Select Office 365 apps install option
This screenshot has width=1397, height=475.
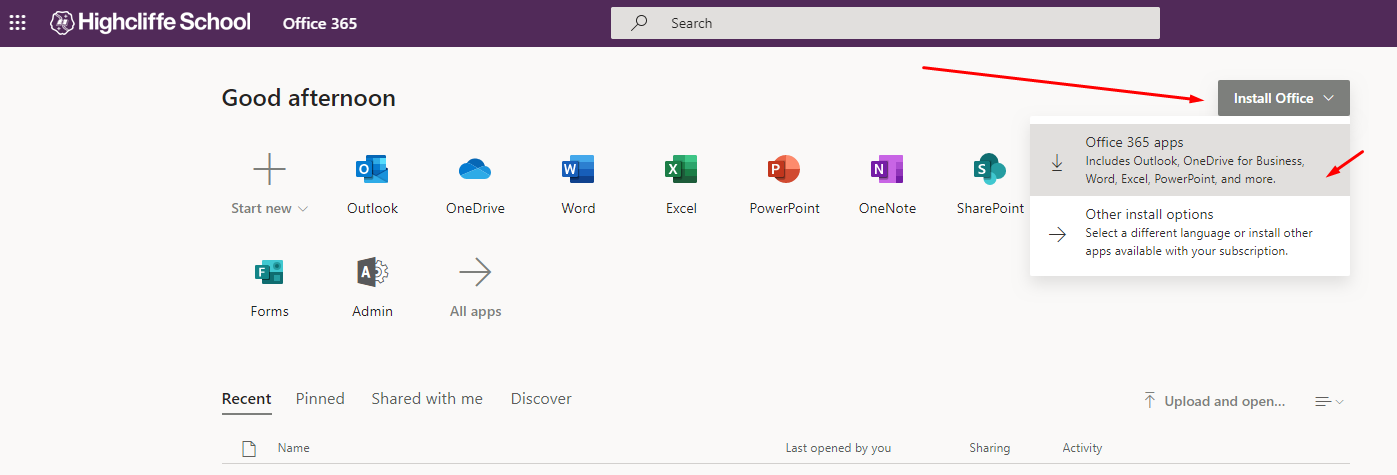point(1190,161)
